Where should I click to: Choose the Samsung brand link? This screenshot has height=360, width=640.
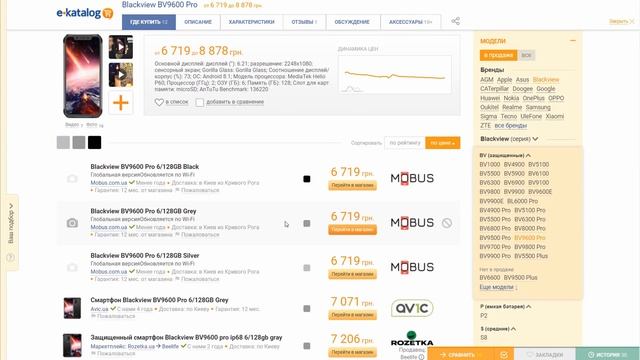click(538, 107)
